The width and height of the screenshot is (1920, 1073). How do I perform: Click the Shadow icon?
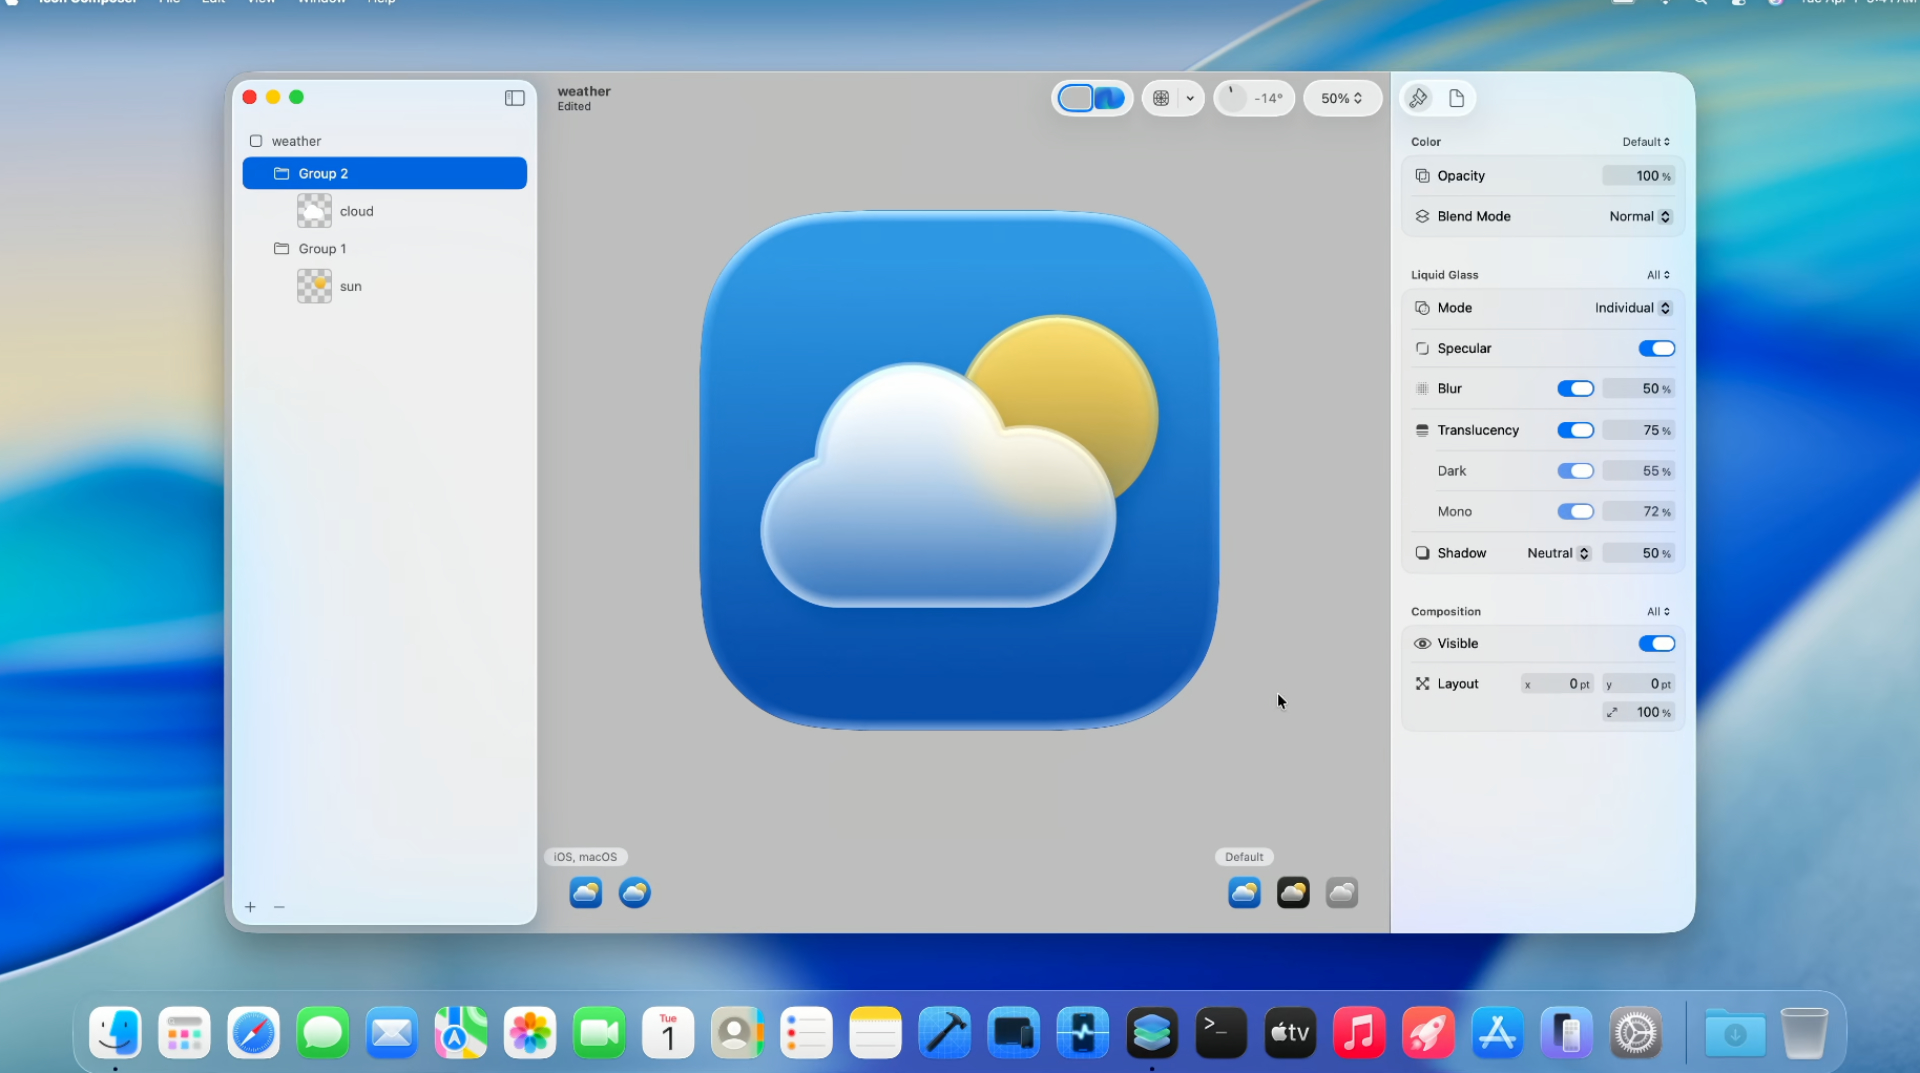(x=1422, y=553)
